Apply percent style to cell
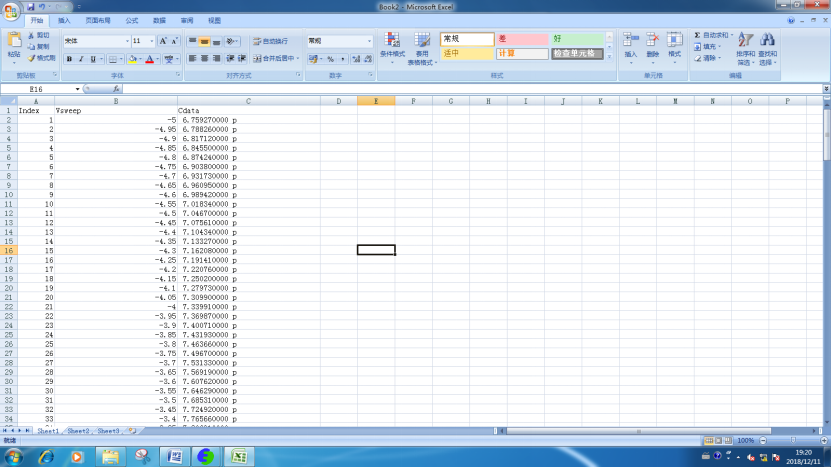This screenshot has height=468, width=831. [331, 59]
